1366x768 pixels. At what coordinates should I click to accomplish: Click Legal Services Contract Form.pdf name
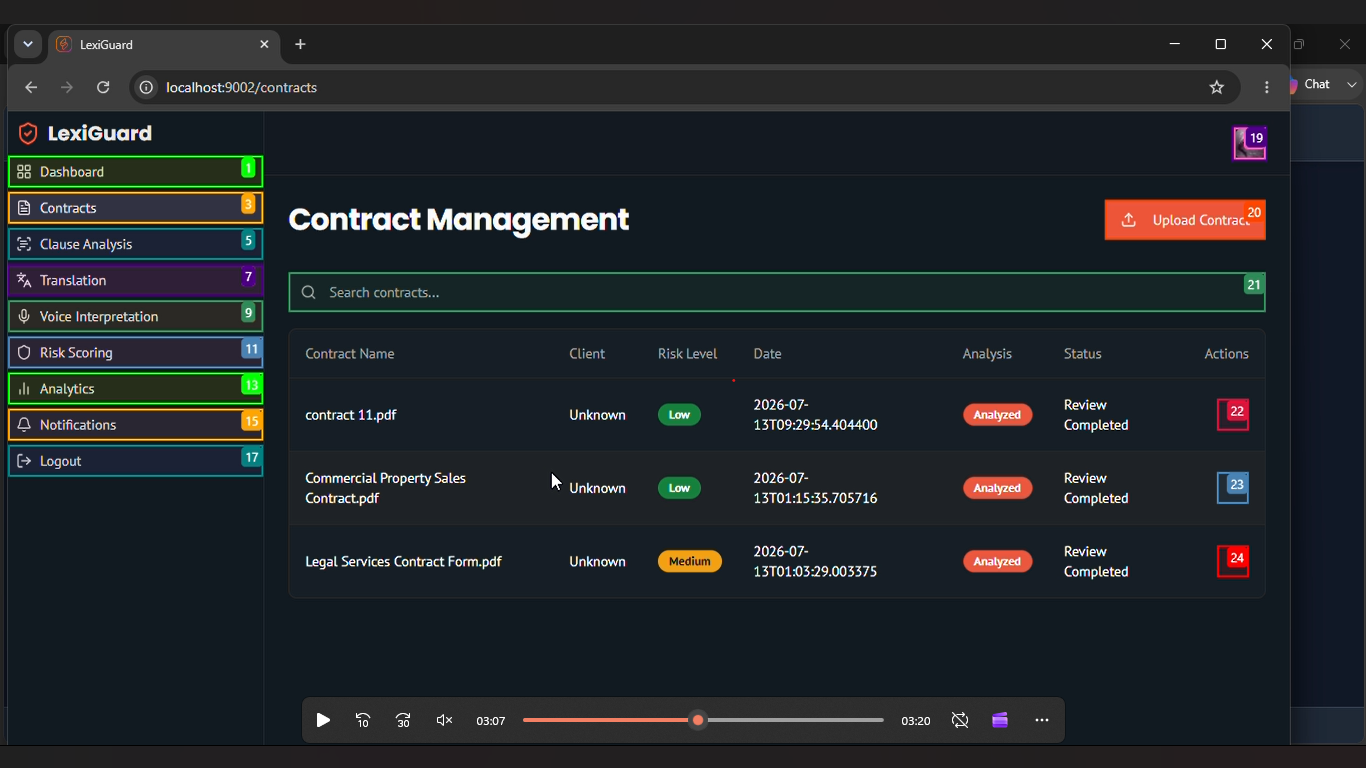[403, 561]
